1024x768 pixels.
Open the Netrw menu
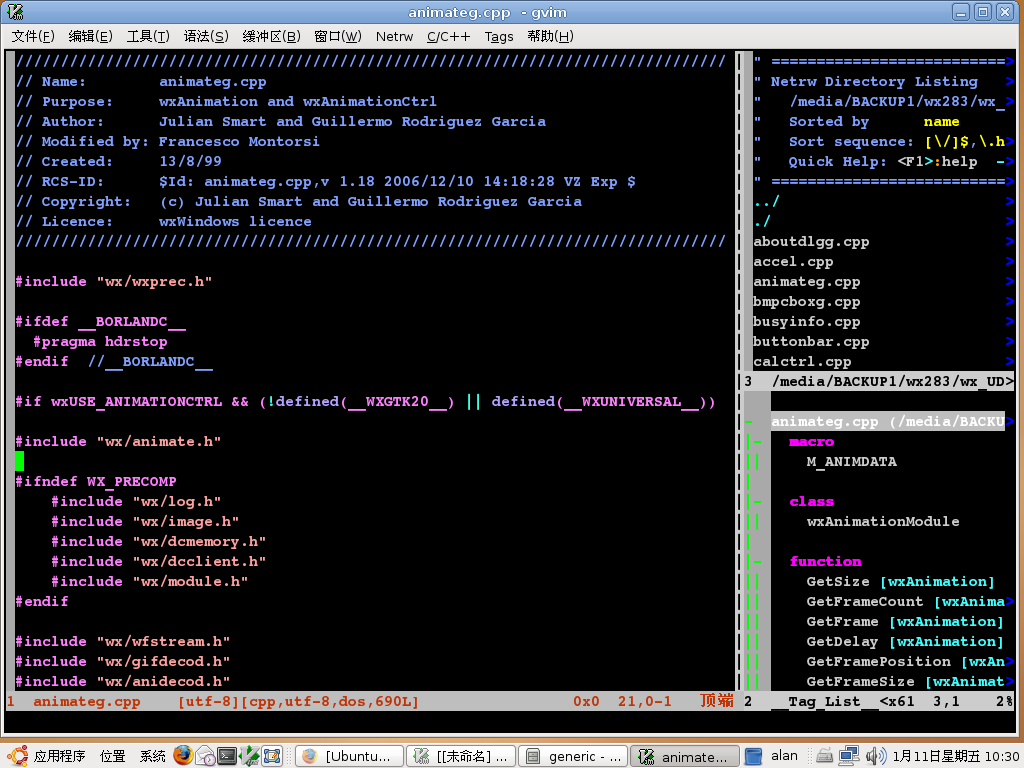(x=394, y=36)
